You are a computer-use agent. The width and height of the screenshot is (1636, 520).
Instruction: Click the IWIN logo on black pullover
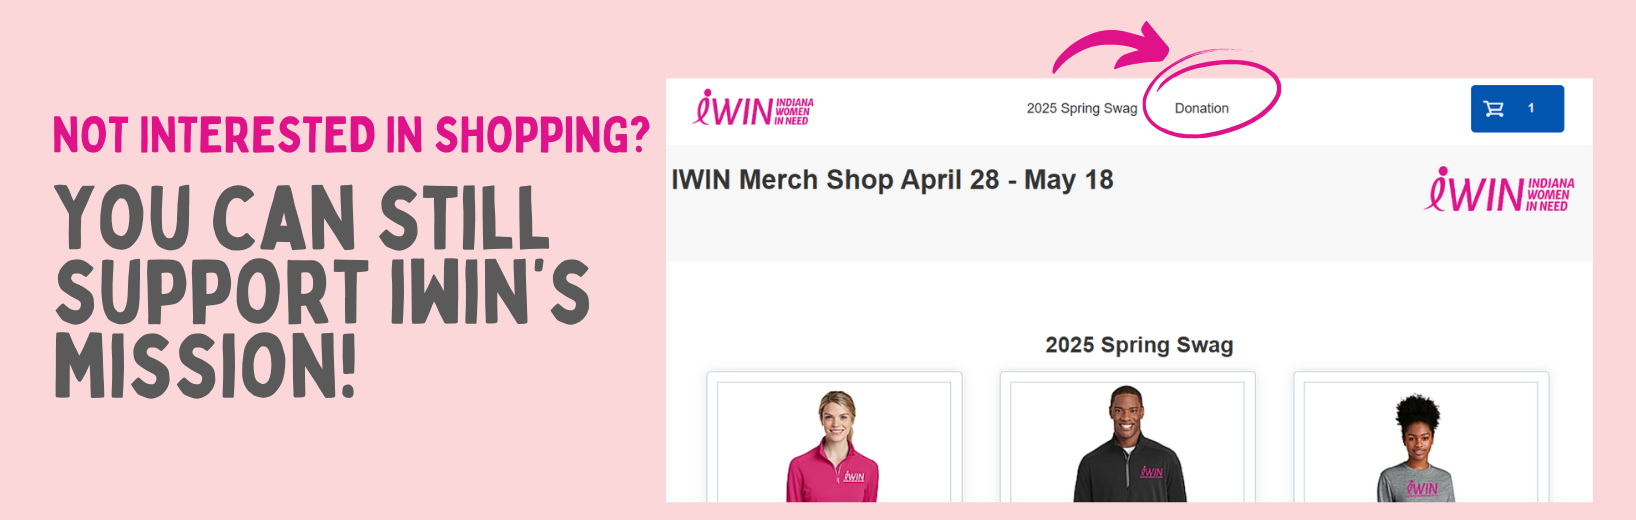(1152, 471)
